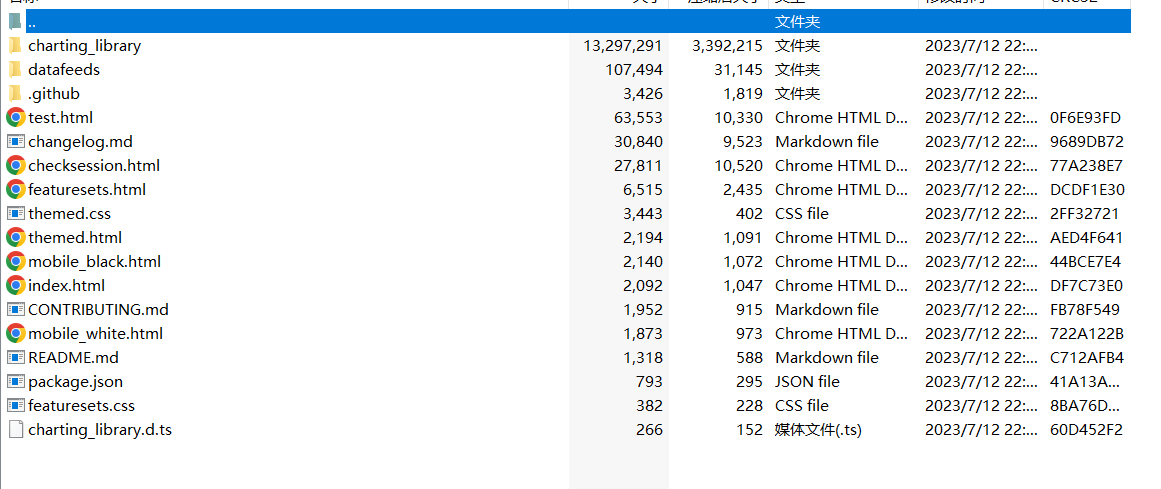This screenshot has height=489, width=1161.
Task: Click the CRC value AED4F641
Action: pyautogui.click(x=1086, y=238)
